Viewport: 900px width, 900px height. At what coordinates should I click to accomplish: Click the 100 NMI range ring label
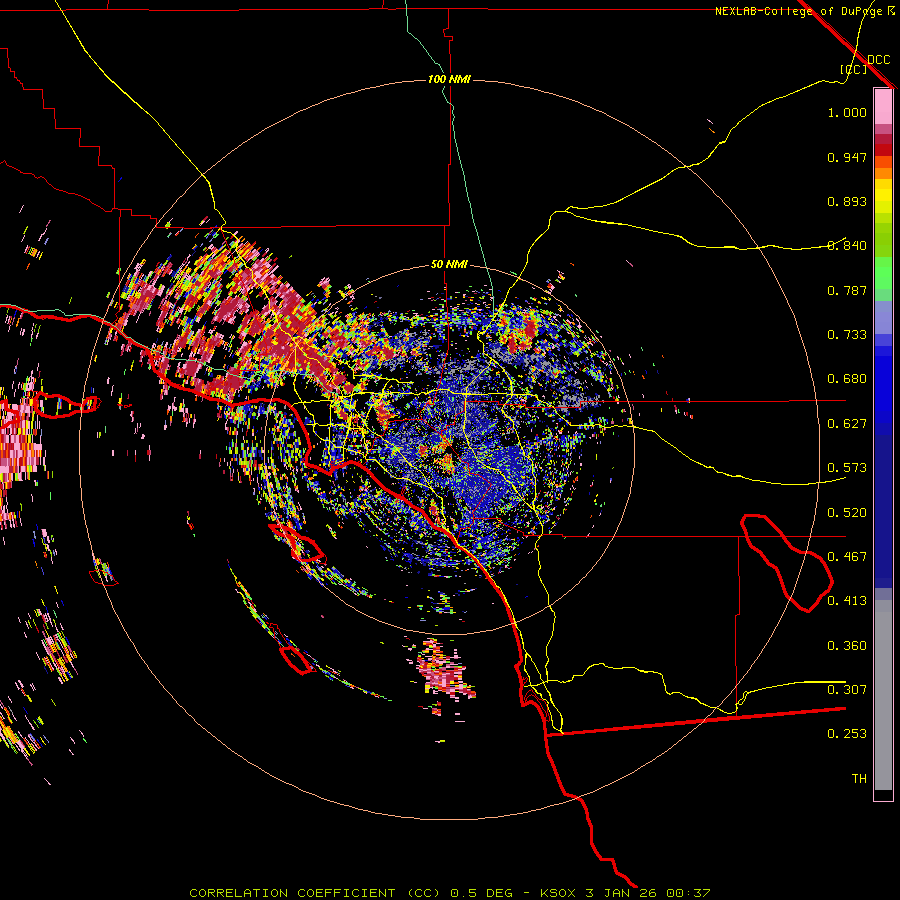pos(449,79)
